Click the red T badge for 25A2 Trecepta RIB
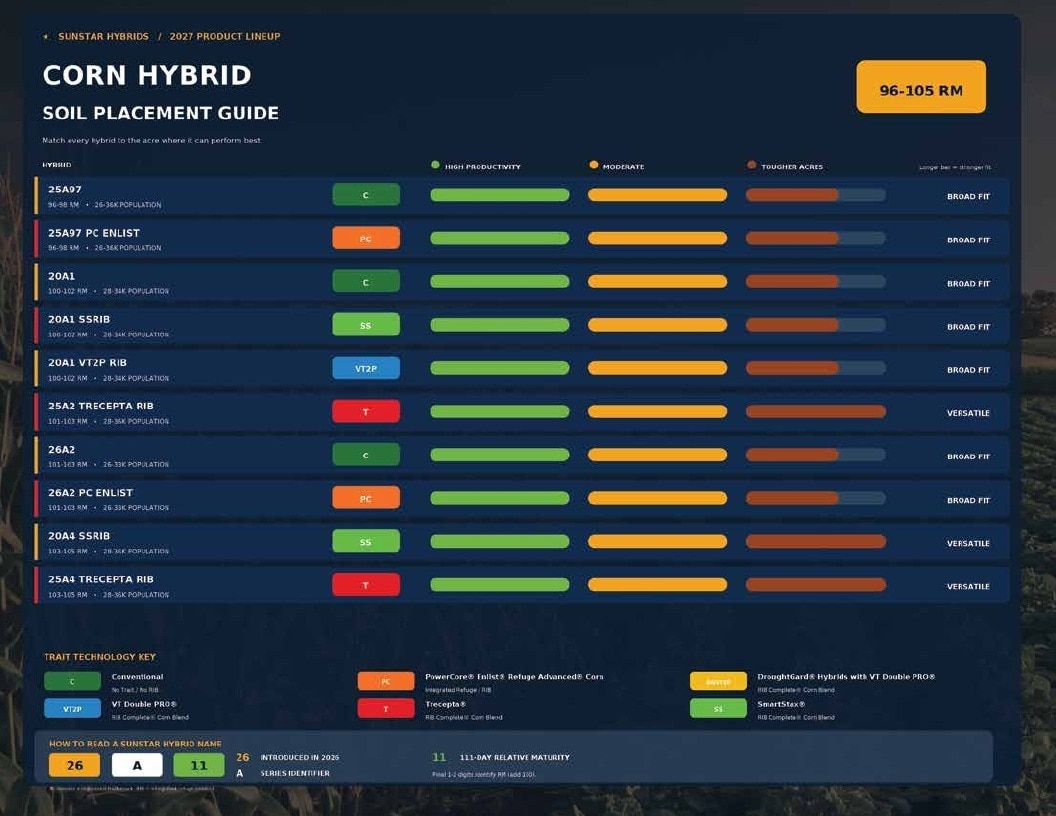Screen dimensions: 1056x816 tap(366, 411)
